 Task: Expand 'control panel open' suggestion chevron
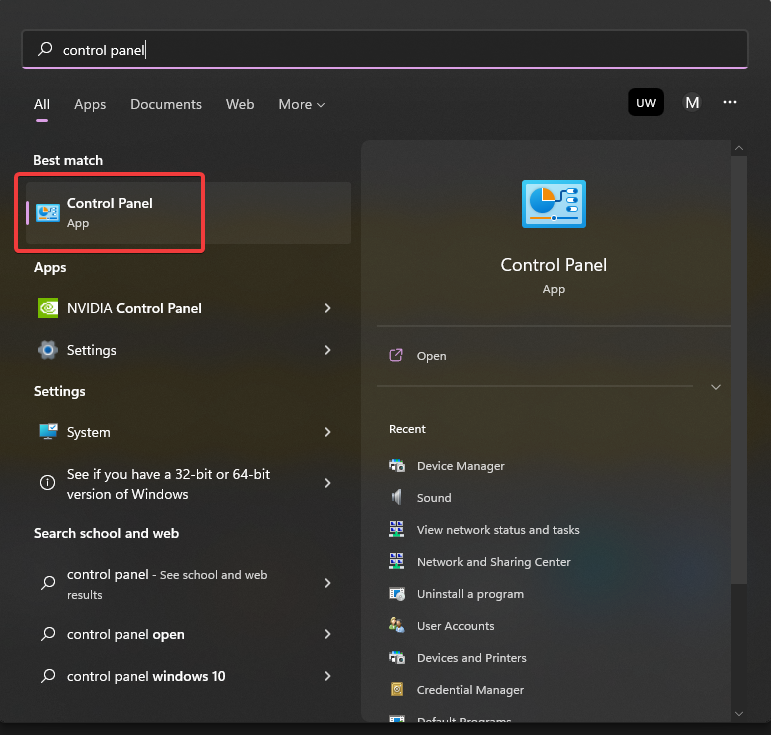[327, 634]
